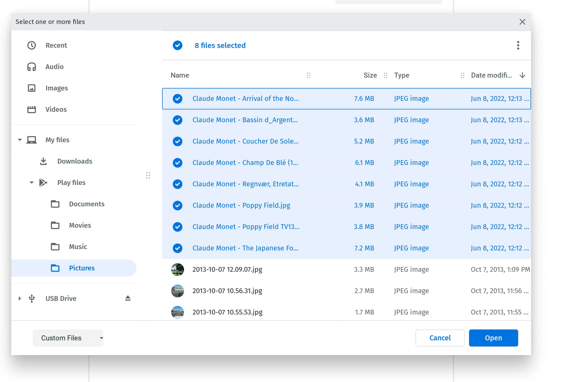Deselect all 8 selected files checkmark
The height and width of the screenshot is (382, 588).
coord(177,45)
